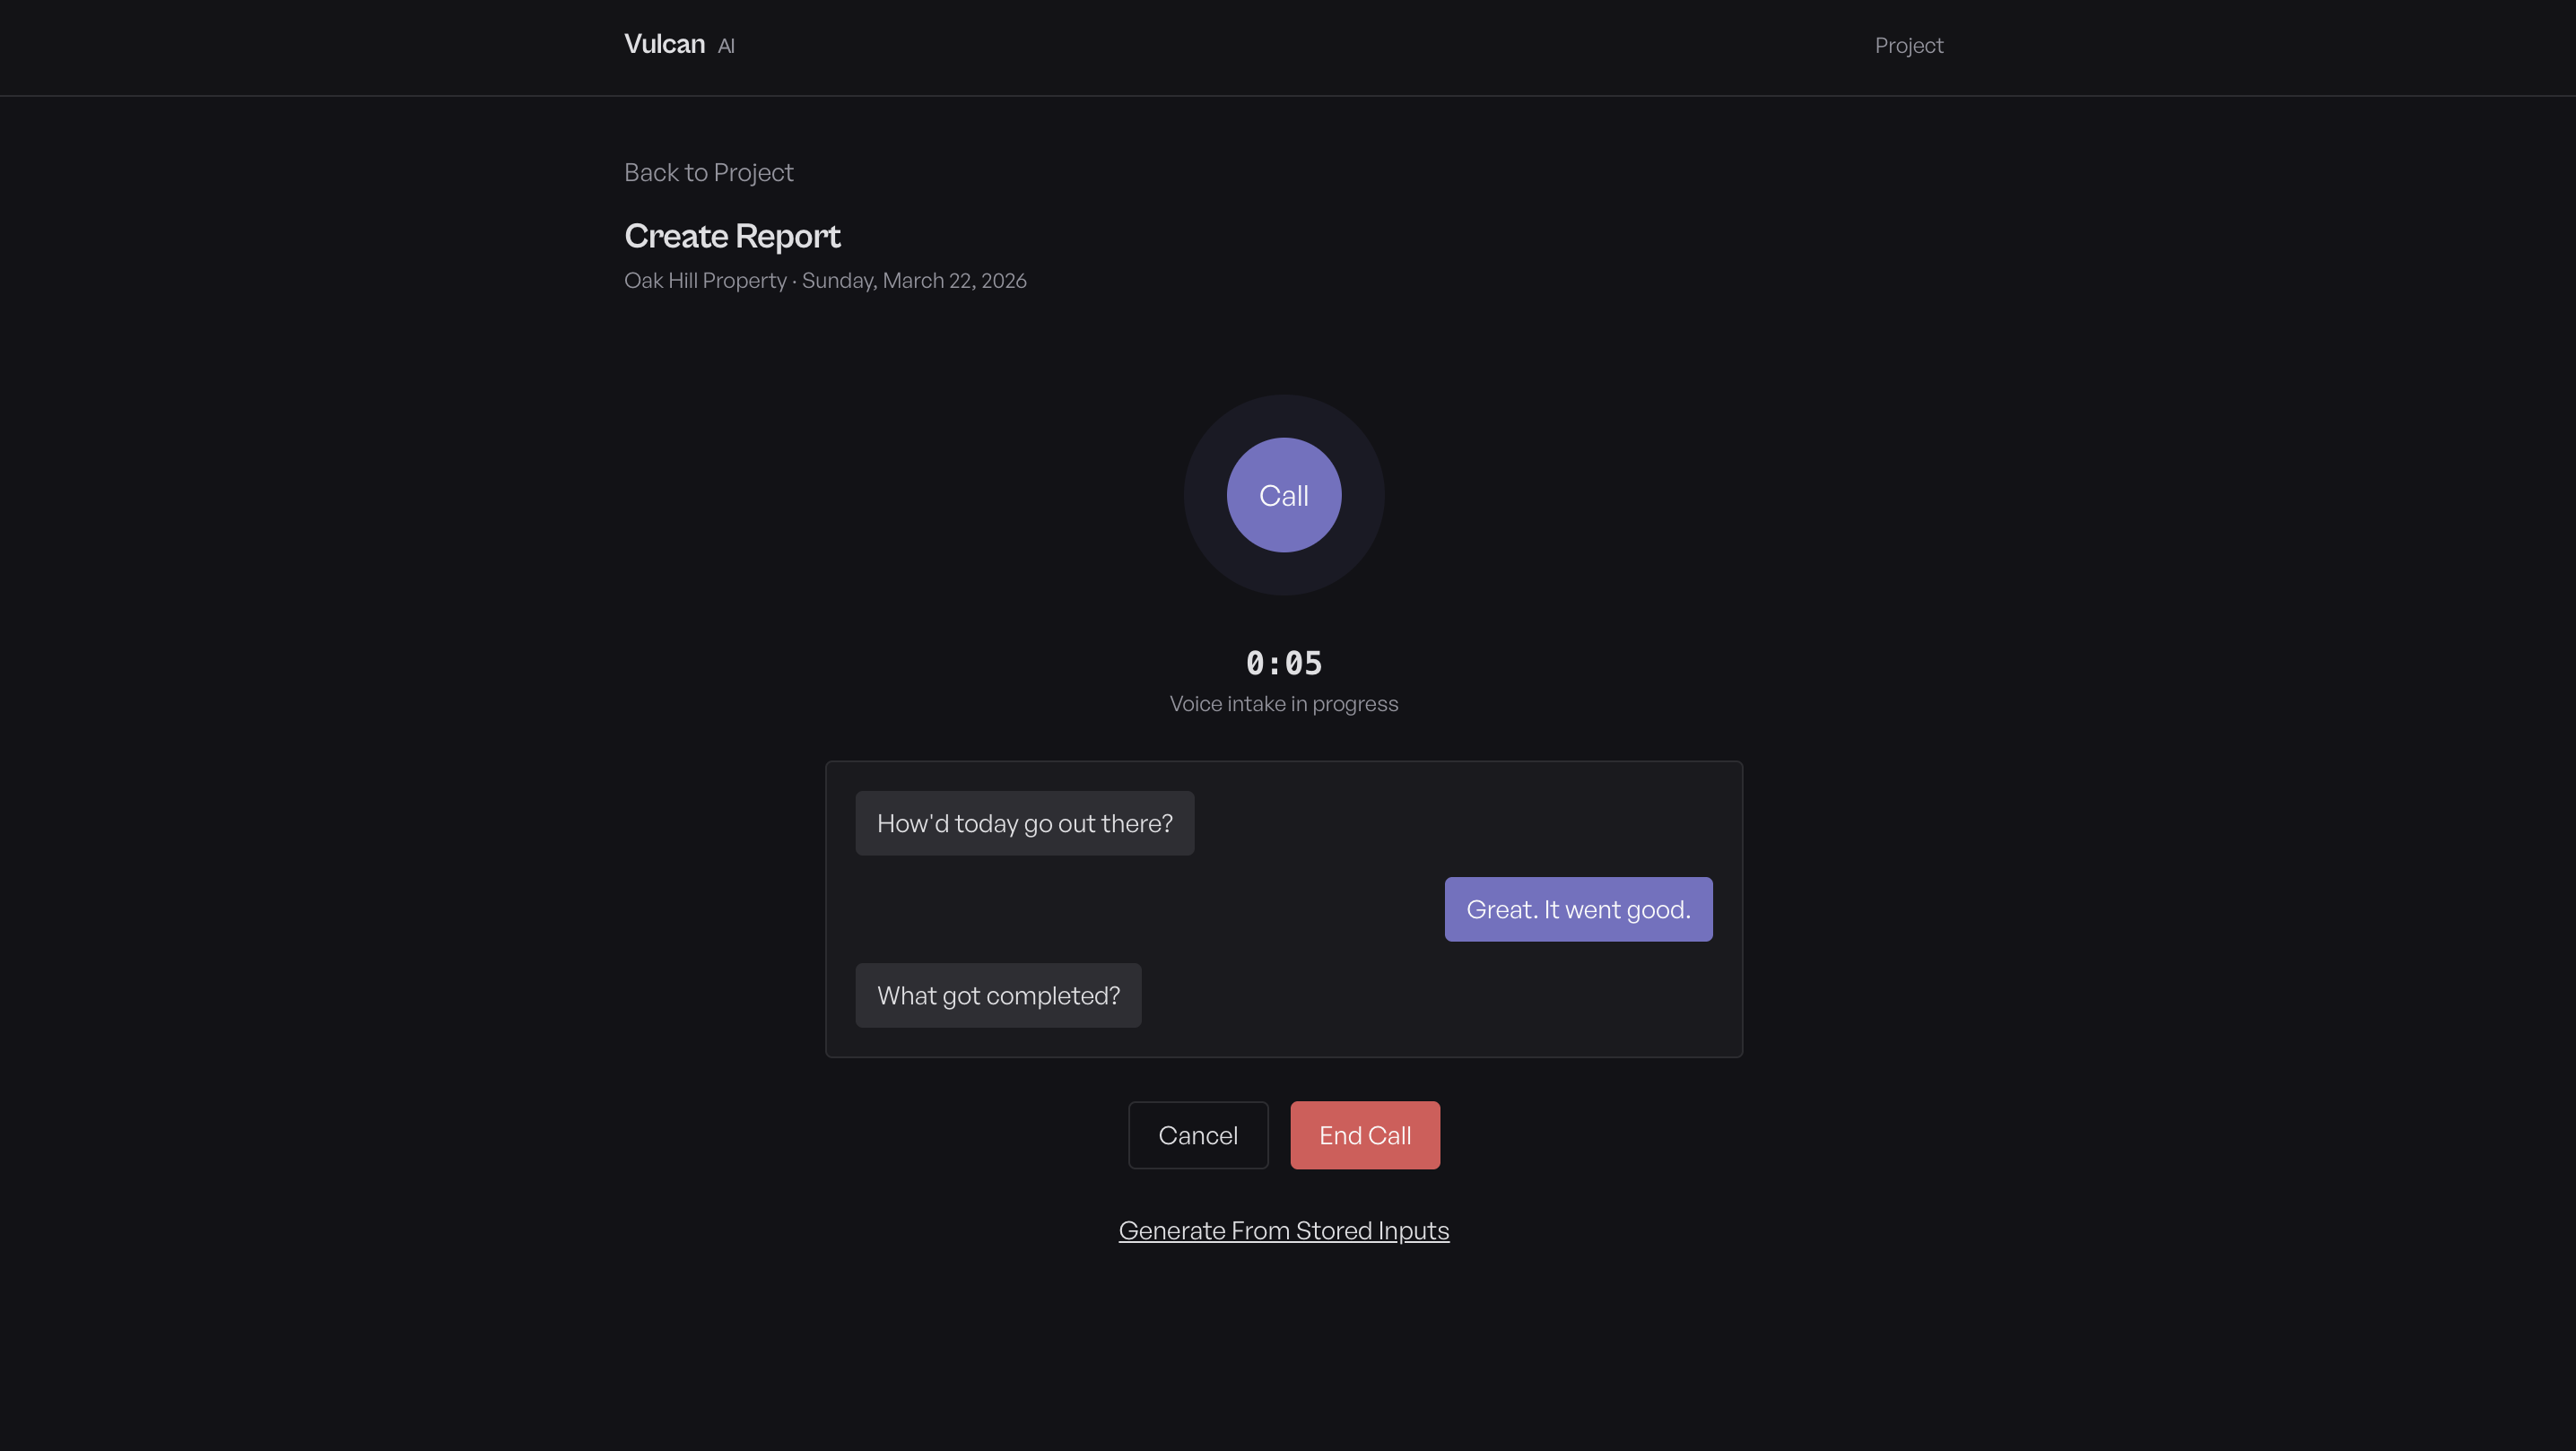Image resolution: width=2576 pixels, height=1451 pixels.
Task: Click the Oak Hill Property name text
Action: pyautogui.click(x=705, y=280)
